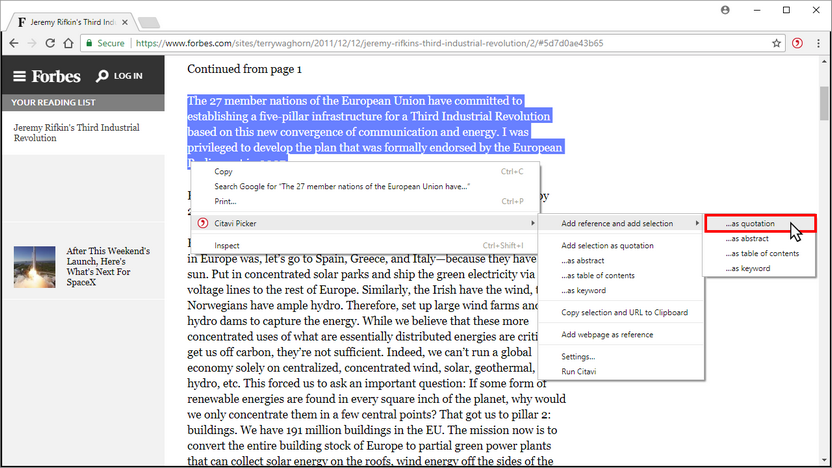Click the green Secure padlock icon
Screen dimensions: 832x468
point(89,44)
